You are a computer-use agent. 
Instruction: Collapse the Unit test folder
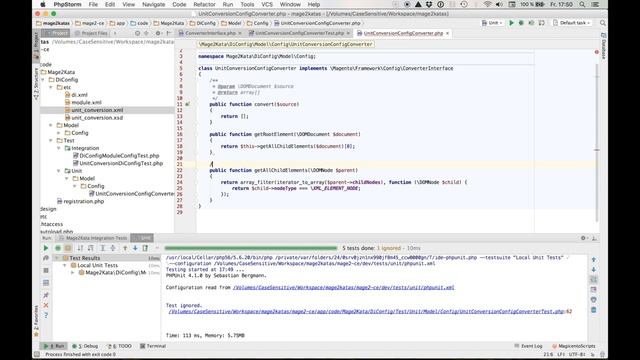point(59,171)
